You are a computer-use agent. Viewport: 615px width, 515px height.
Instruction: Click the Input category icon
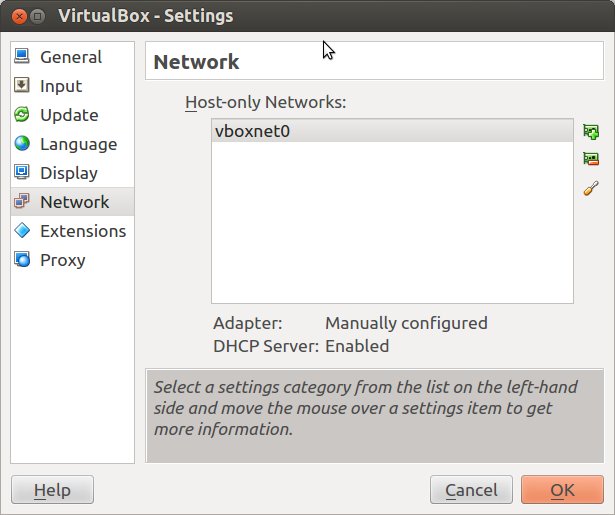(22, 85)
